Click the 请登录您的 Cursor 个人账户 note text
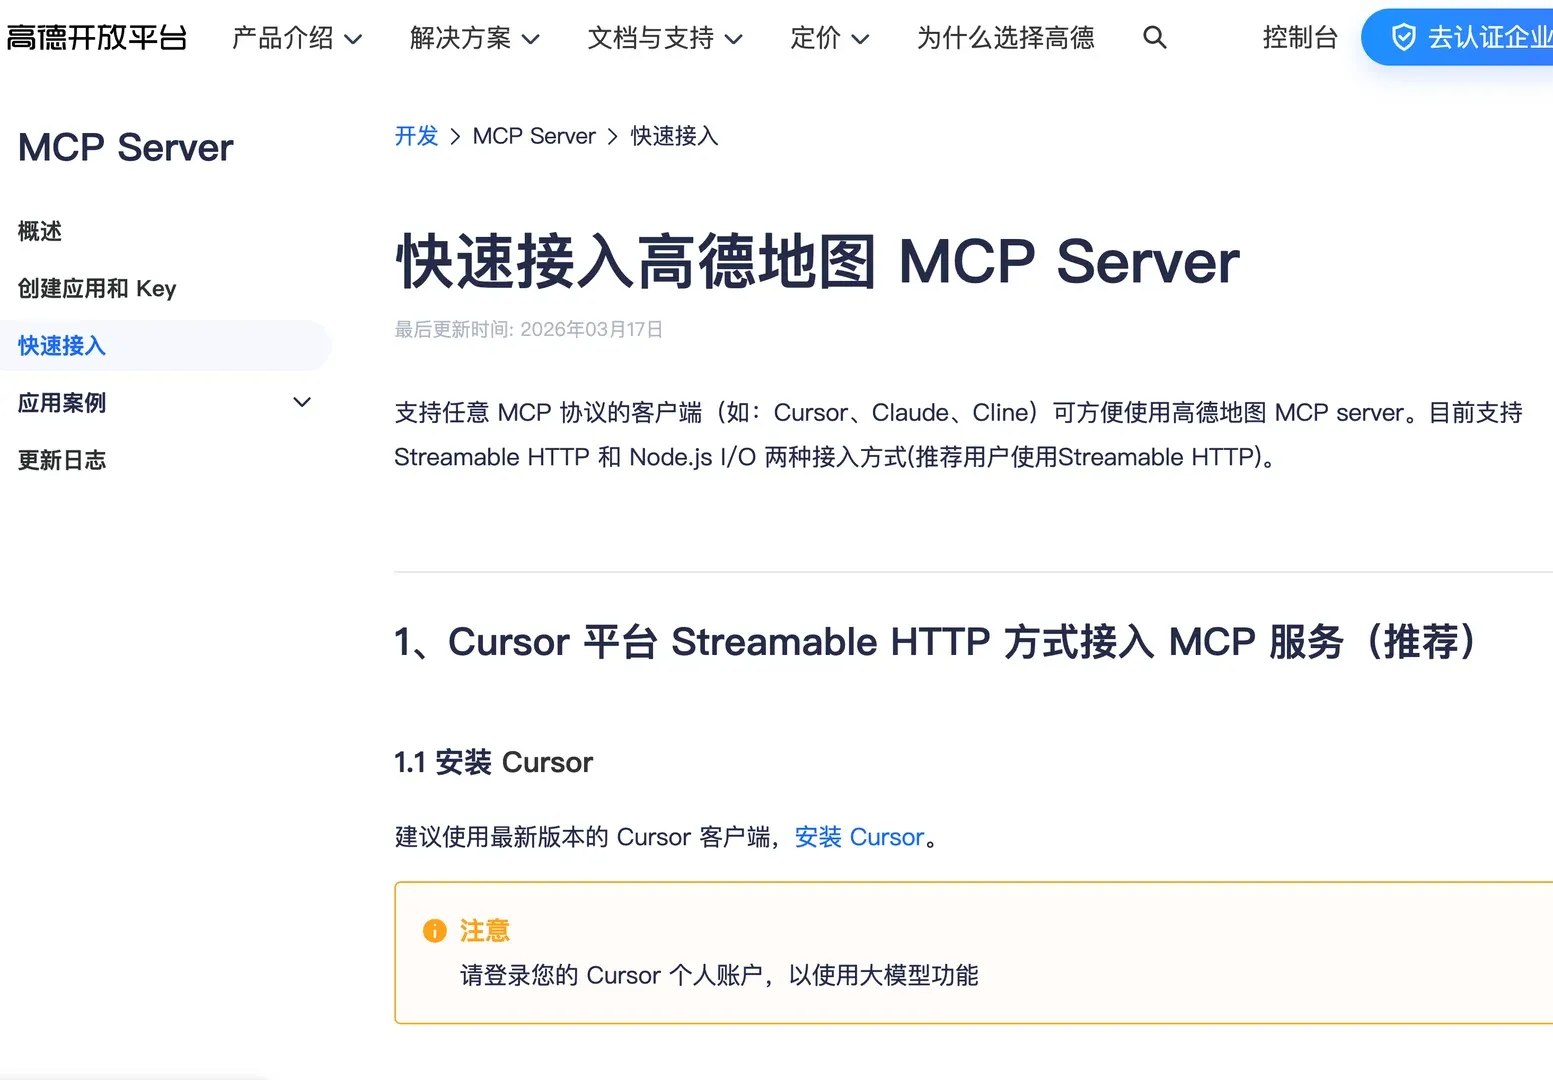The width and height of the screenshot is (1553, 1080). (719, 975)
